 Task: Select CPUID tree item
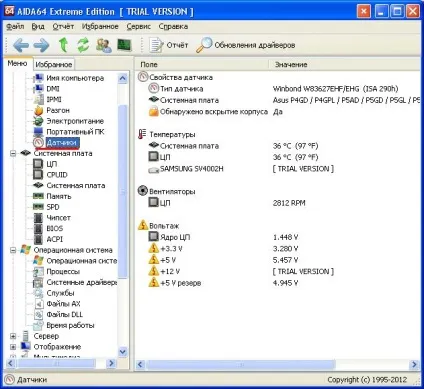[x=57, y=175]
